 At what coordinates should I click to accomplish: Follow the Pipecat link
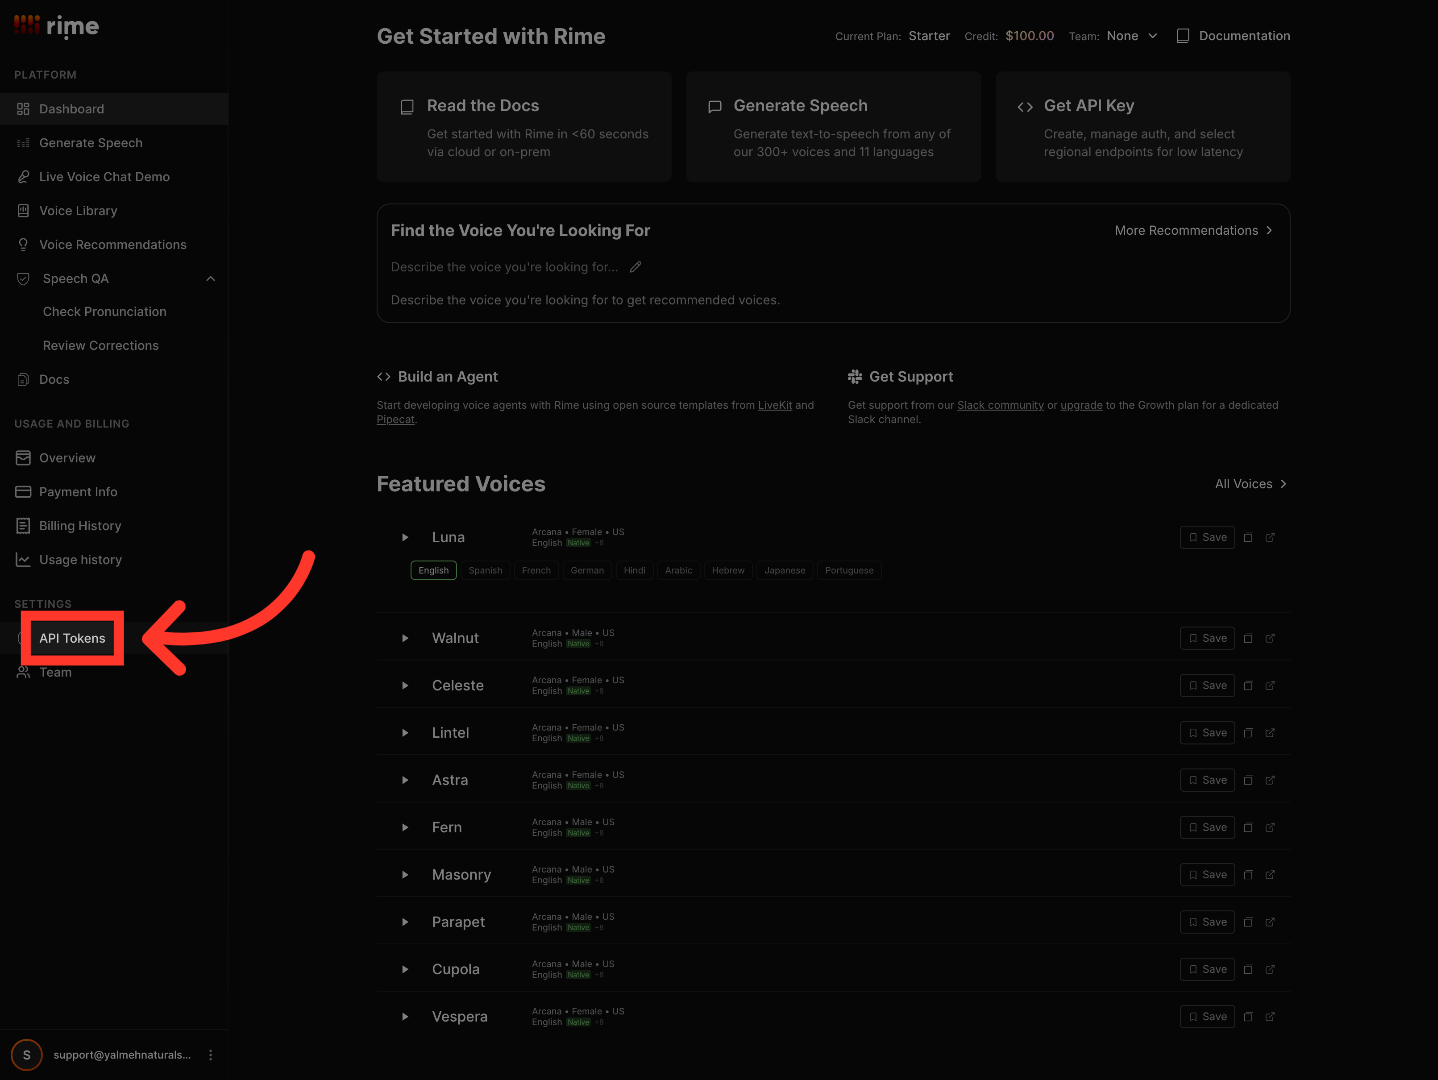(x=395, y=420)
